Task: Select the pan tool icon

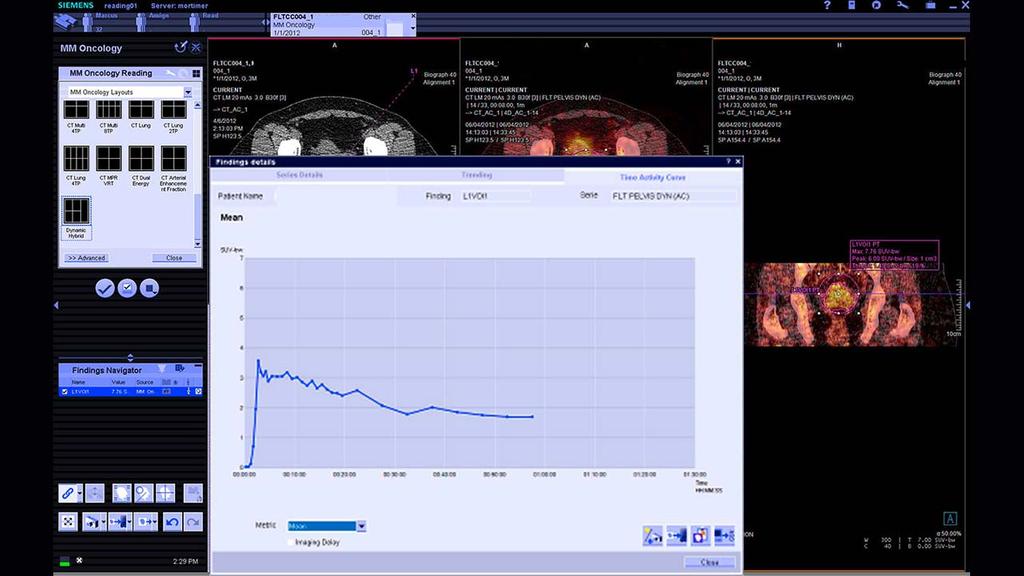Action: point(95,493)
